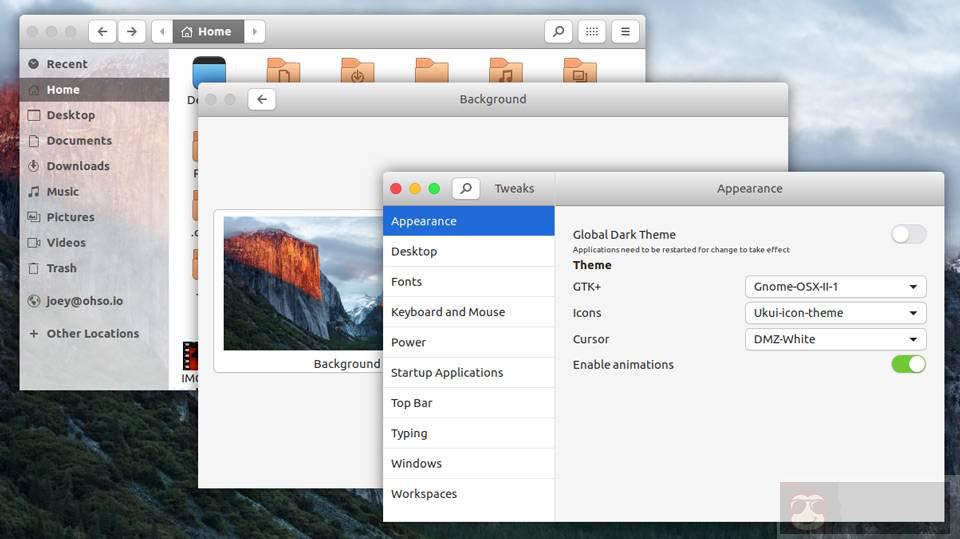
Task: Toggle Global Dark Theme switch
Action: [x=909, y=234]
